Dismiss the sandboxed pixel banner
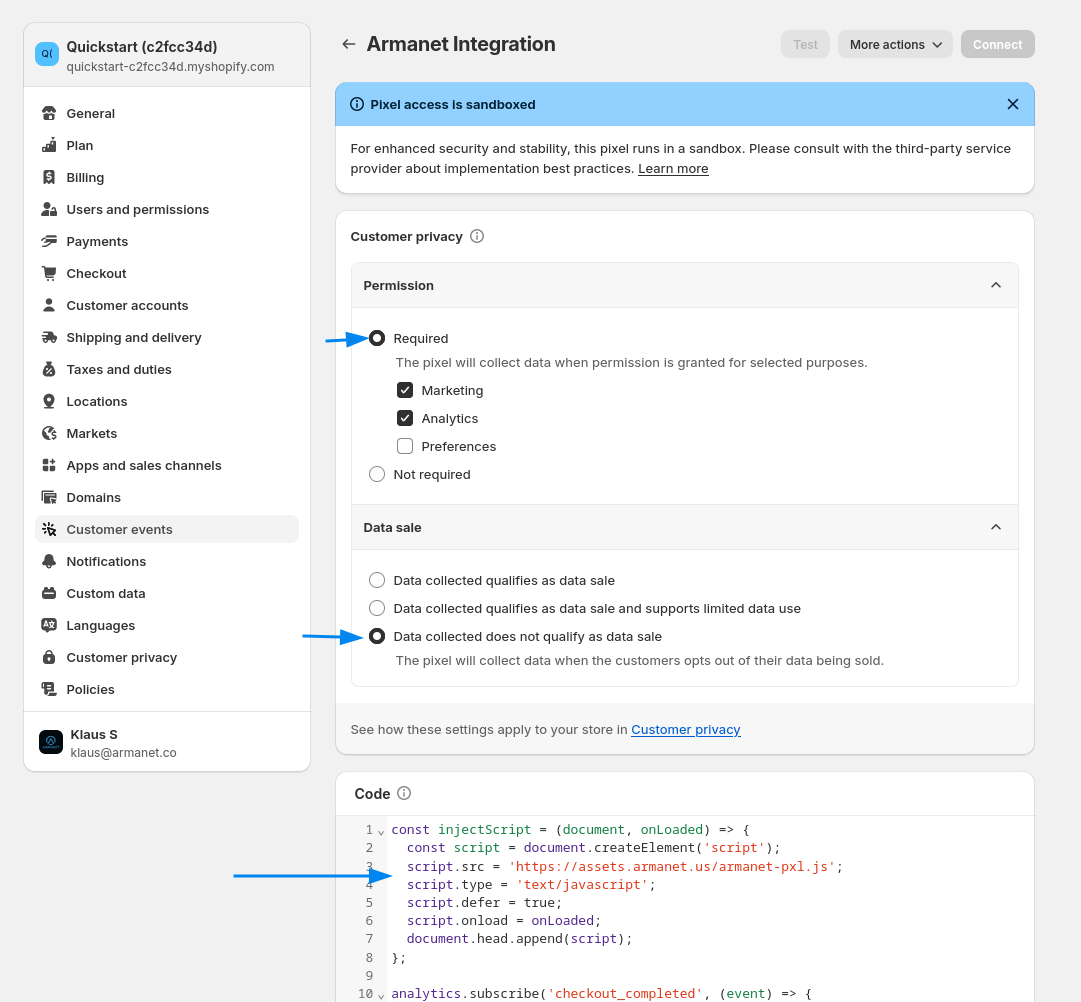This screenshot has width=1081, height=1002. pos(1012,104)
